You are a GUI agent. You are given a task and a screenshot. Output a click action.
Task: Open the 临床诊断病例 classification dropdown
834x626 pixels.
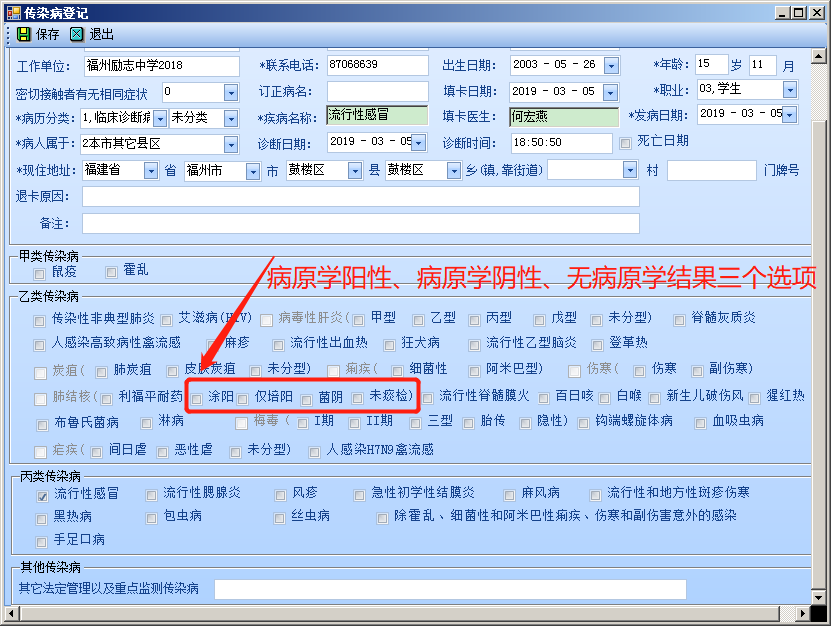pyautogui.click(x=160, y=119)
